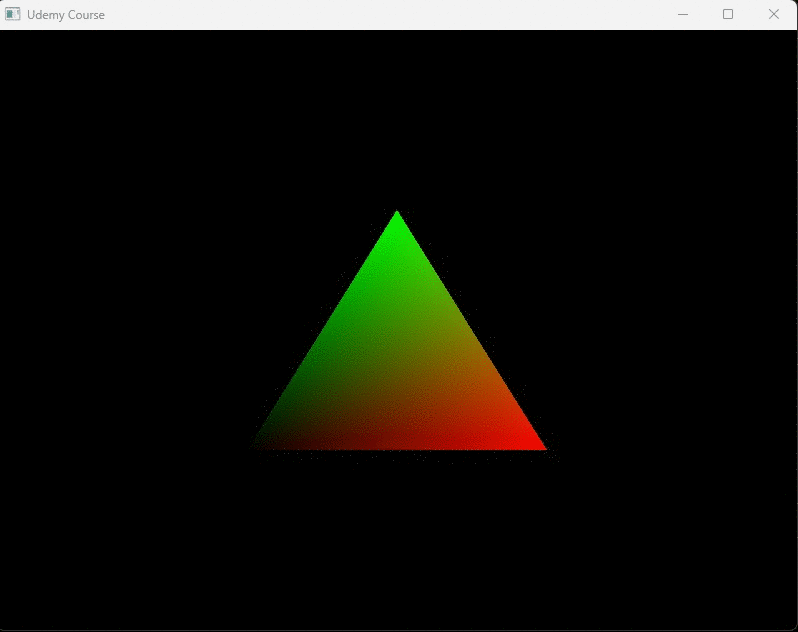Click the center of the gradient triangle
This screenshot has width=798, height=632.
click(x=398, y=370)
